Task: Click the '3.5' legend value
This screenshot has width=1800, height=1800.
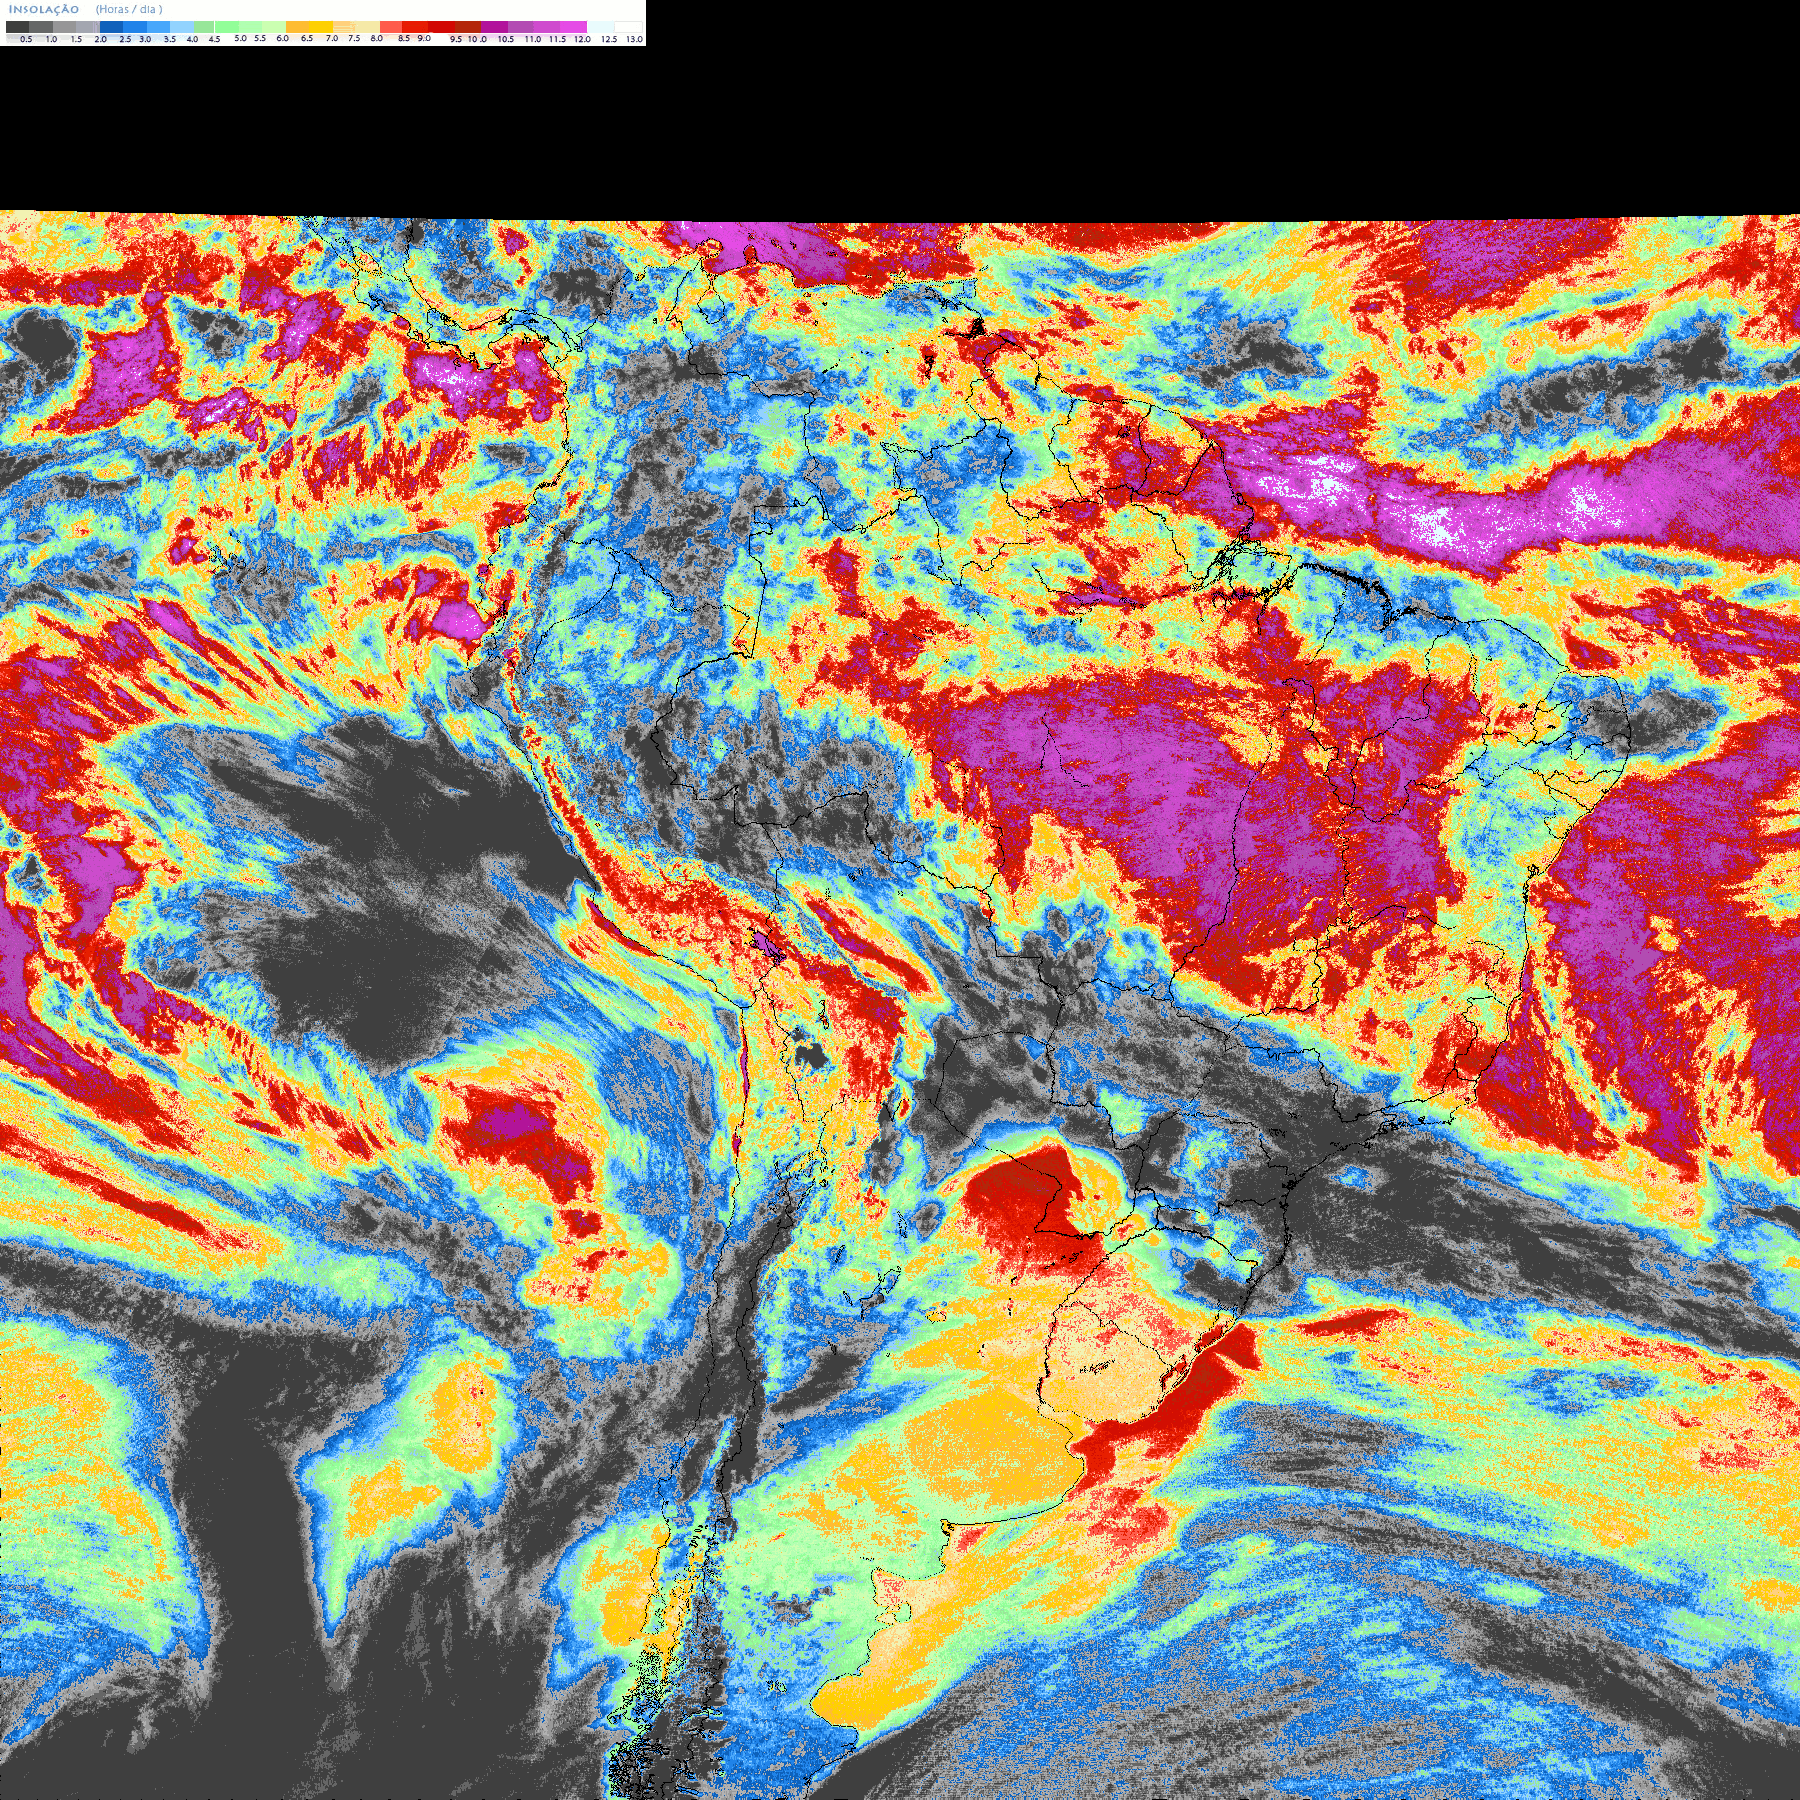Action: (170, 39)
